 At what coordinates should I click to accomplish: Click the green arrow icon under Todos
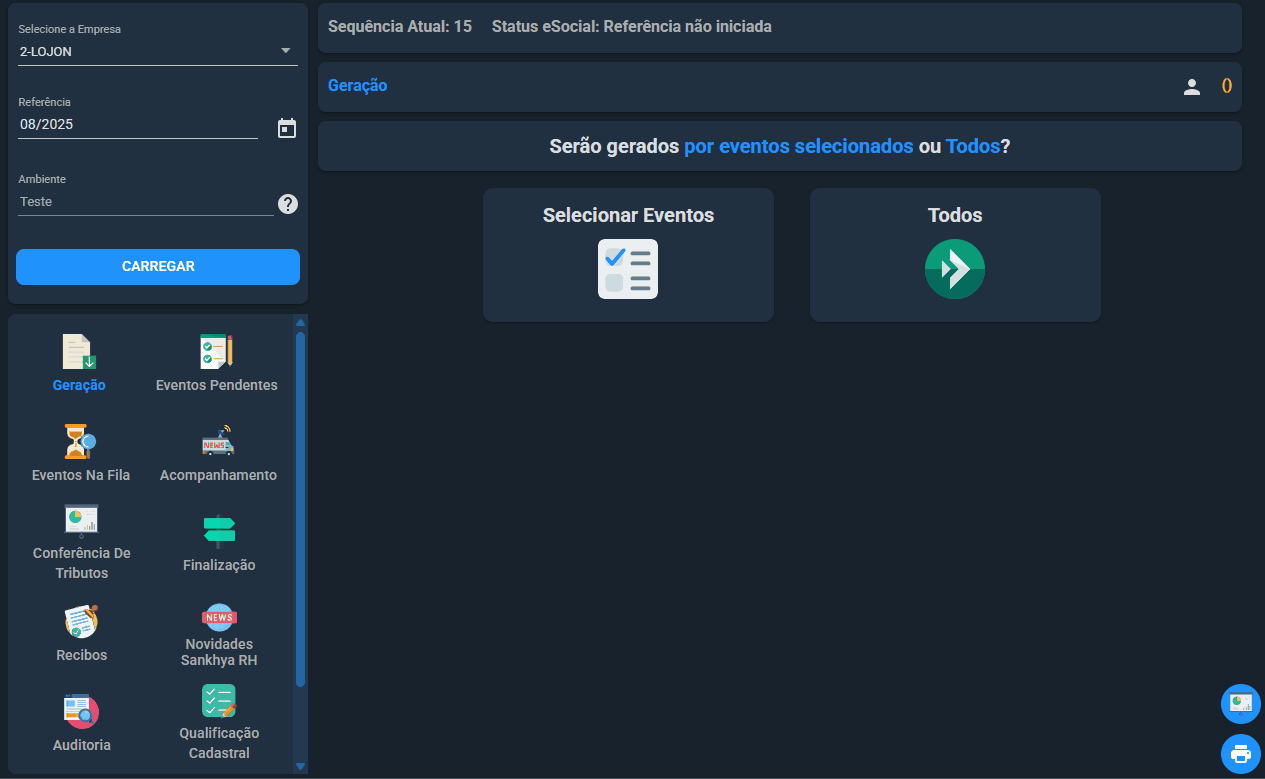(955, 269)
